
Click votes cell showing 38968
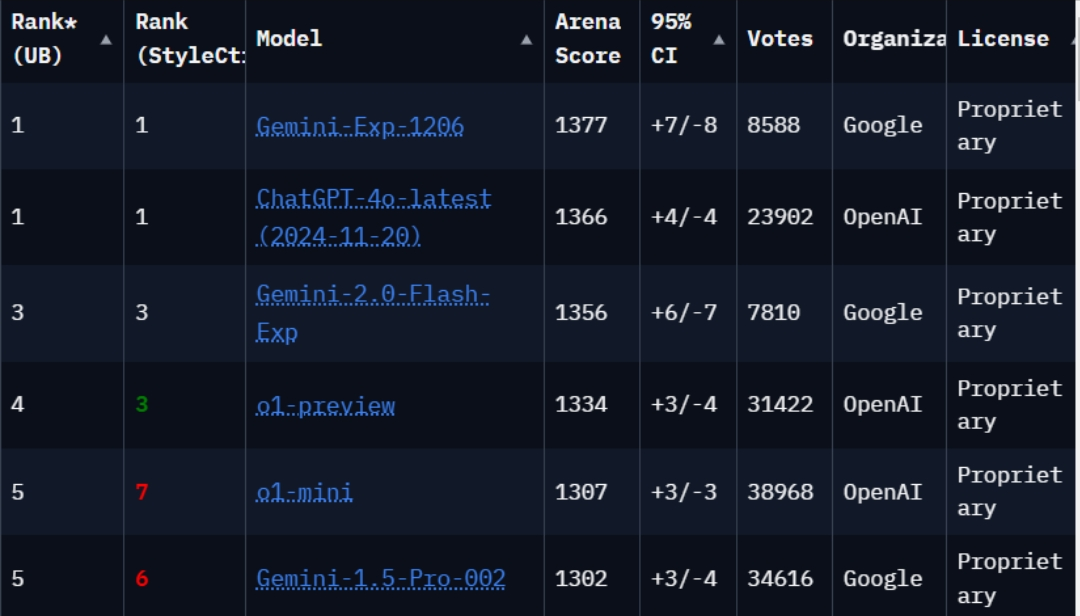click(x=780, y=492)
